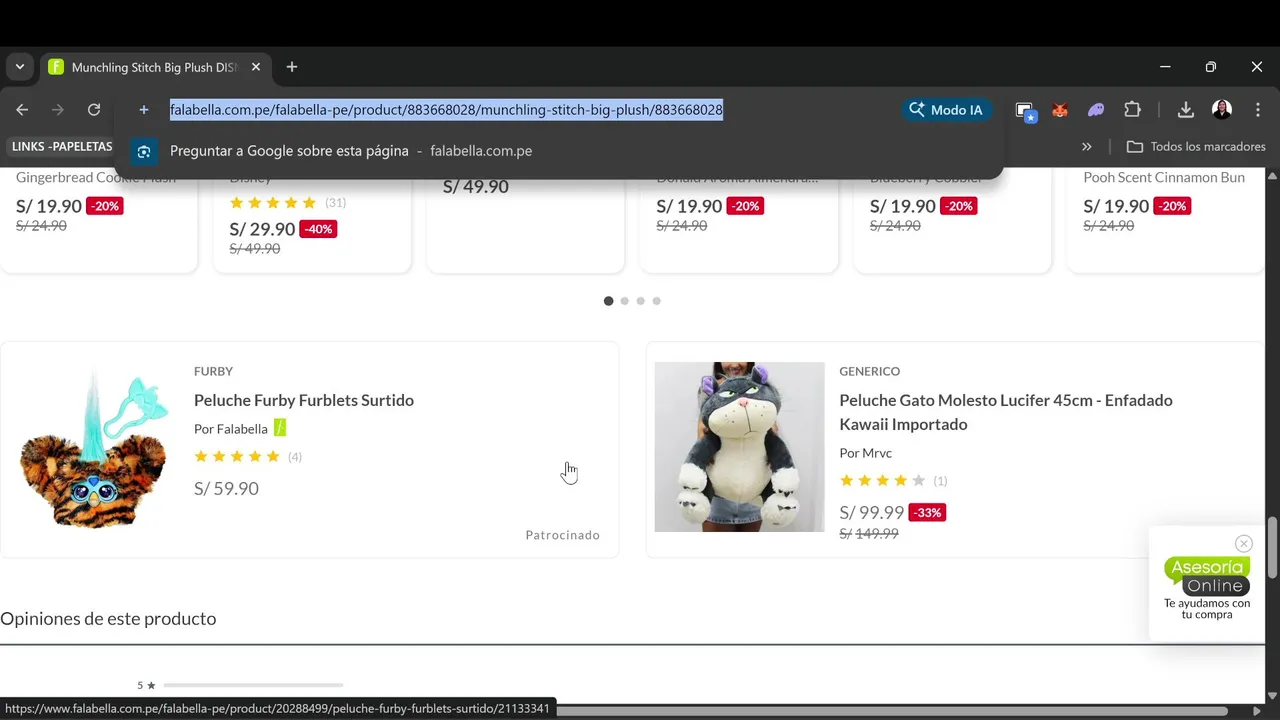Click the vertical scrollbar thumb
The width and height of the screenshot is (1280, 720).
point(1272,546)
